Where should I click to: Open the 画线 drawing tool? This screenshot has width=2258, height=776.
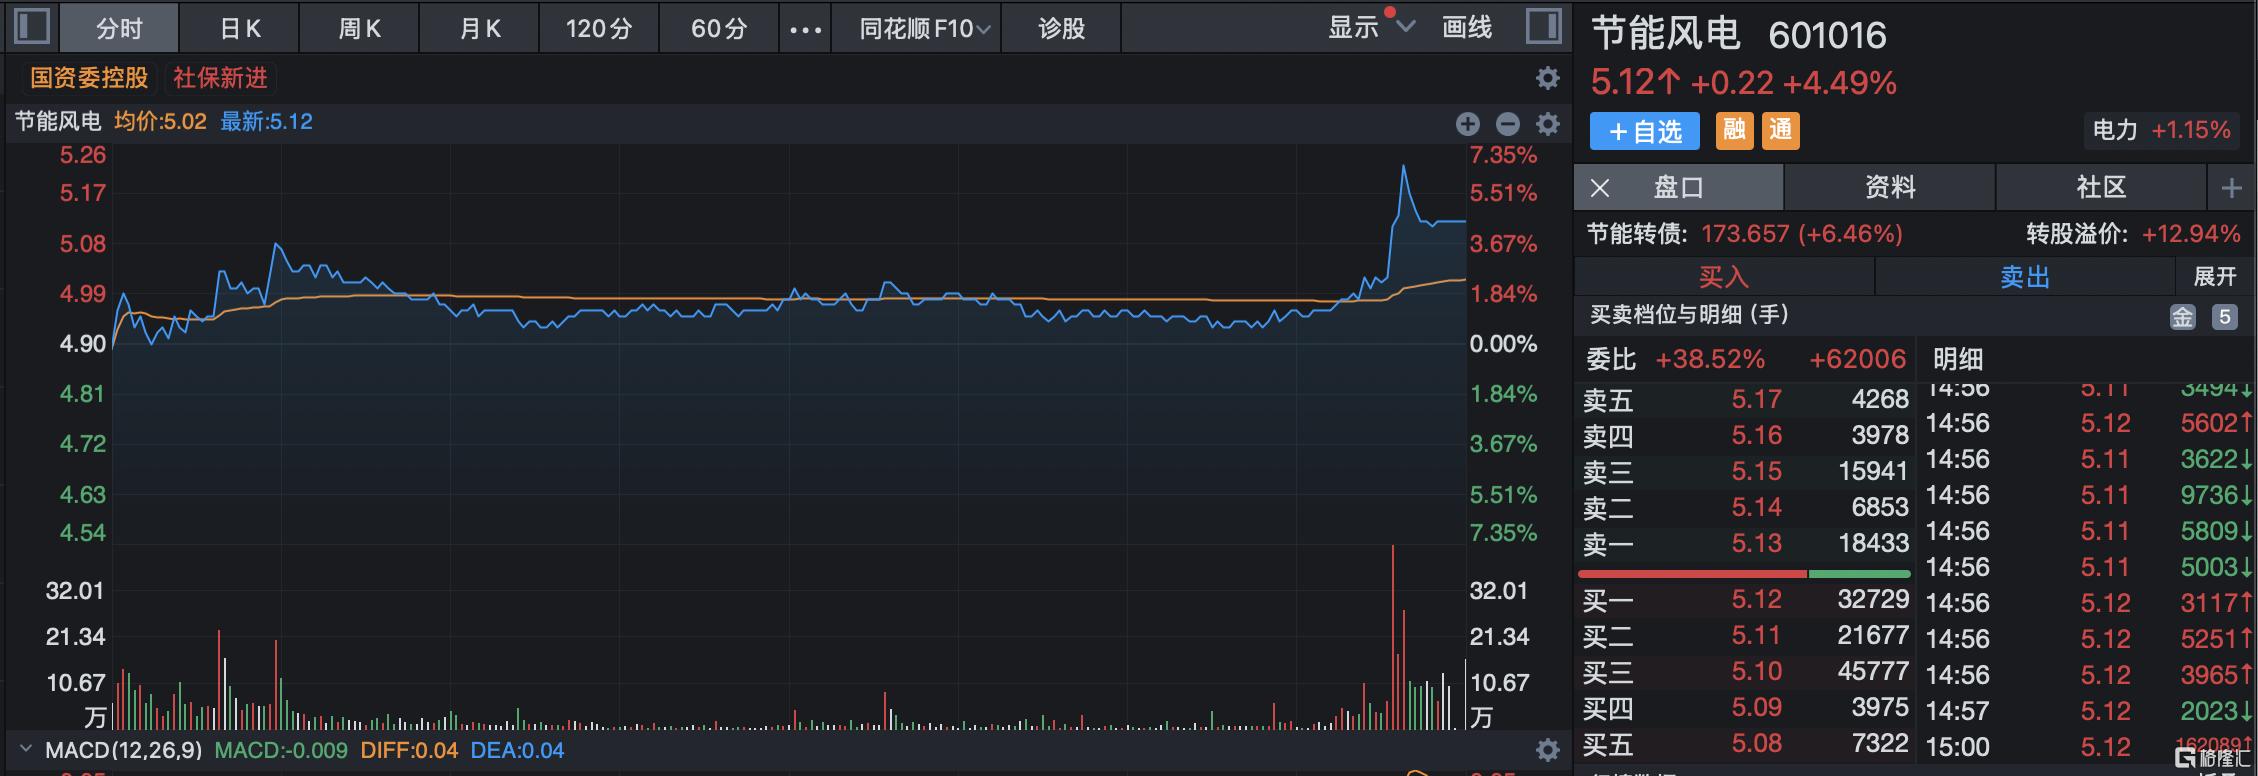click(x=1467, y=28)
